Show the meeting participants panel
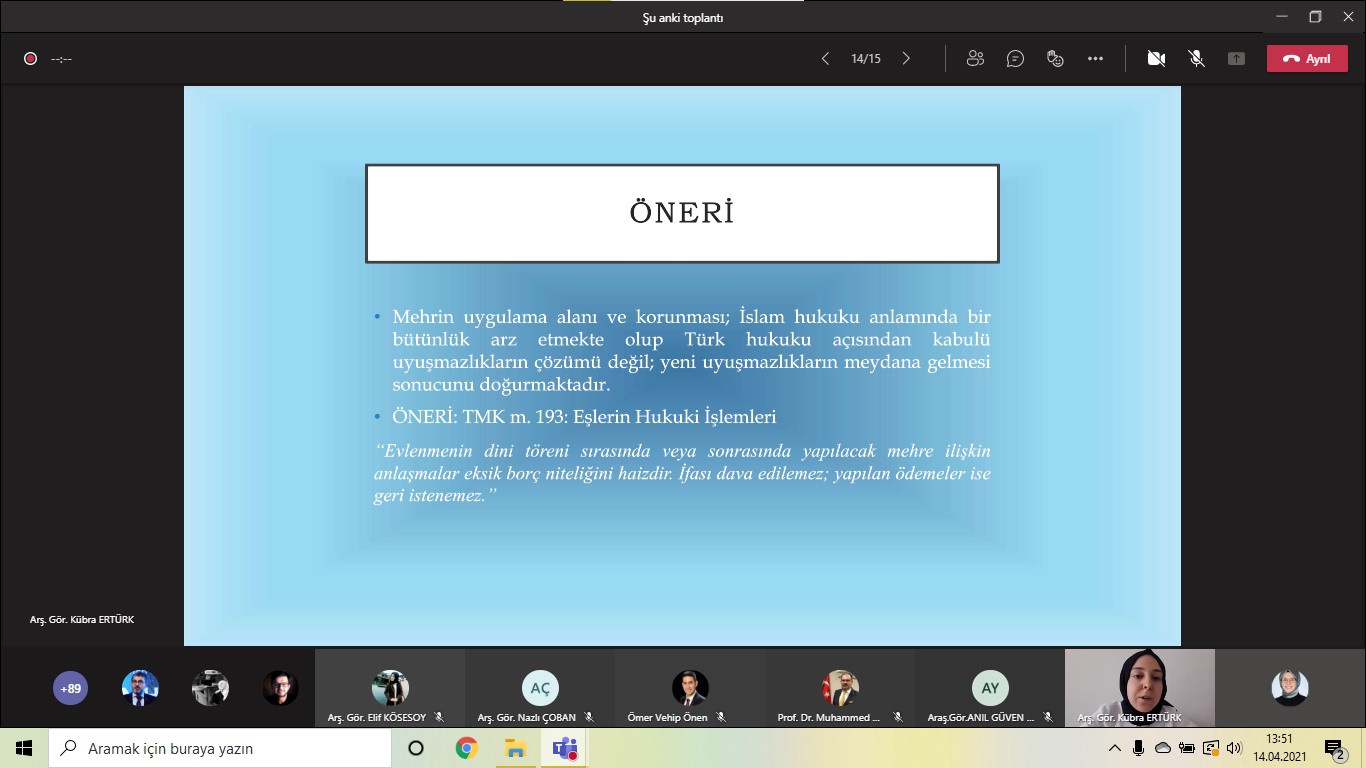Image resolution: width=1366 pixels, height=768 pixels. (975, 59)
